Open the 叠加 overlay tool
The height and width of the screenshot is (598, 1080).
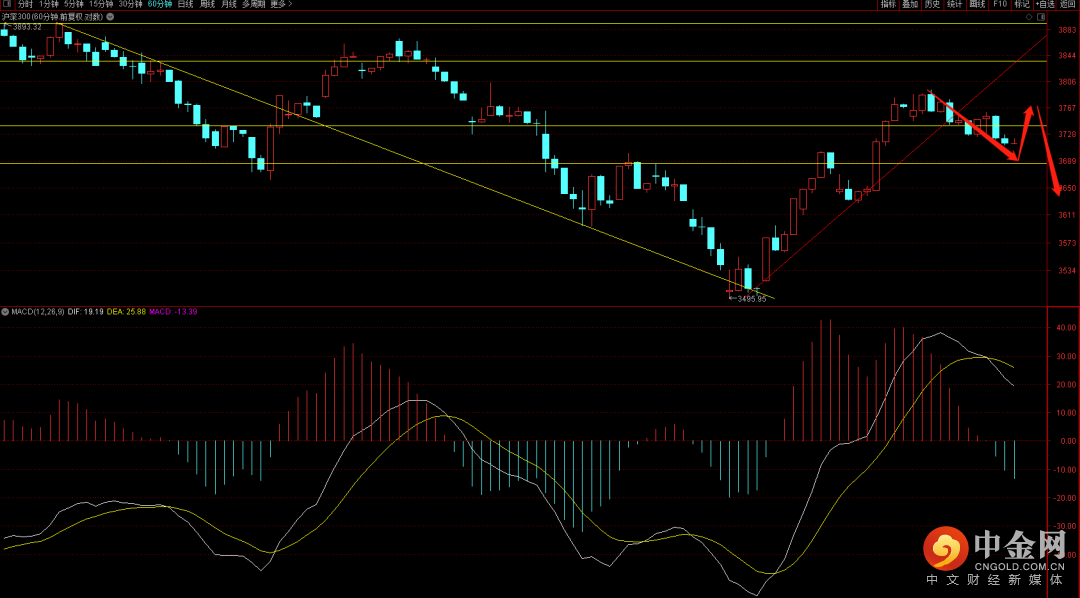coord(910,4)
